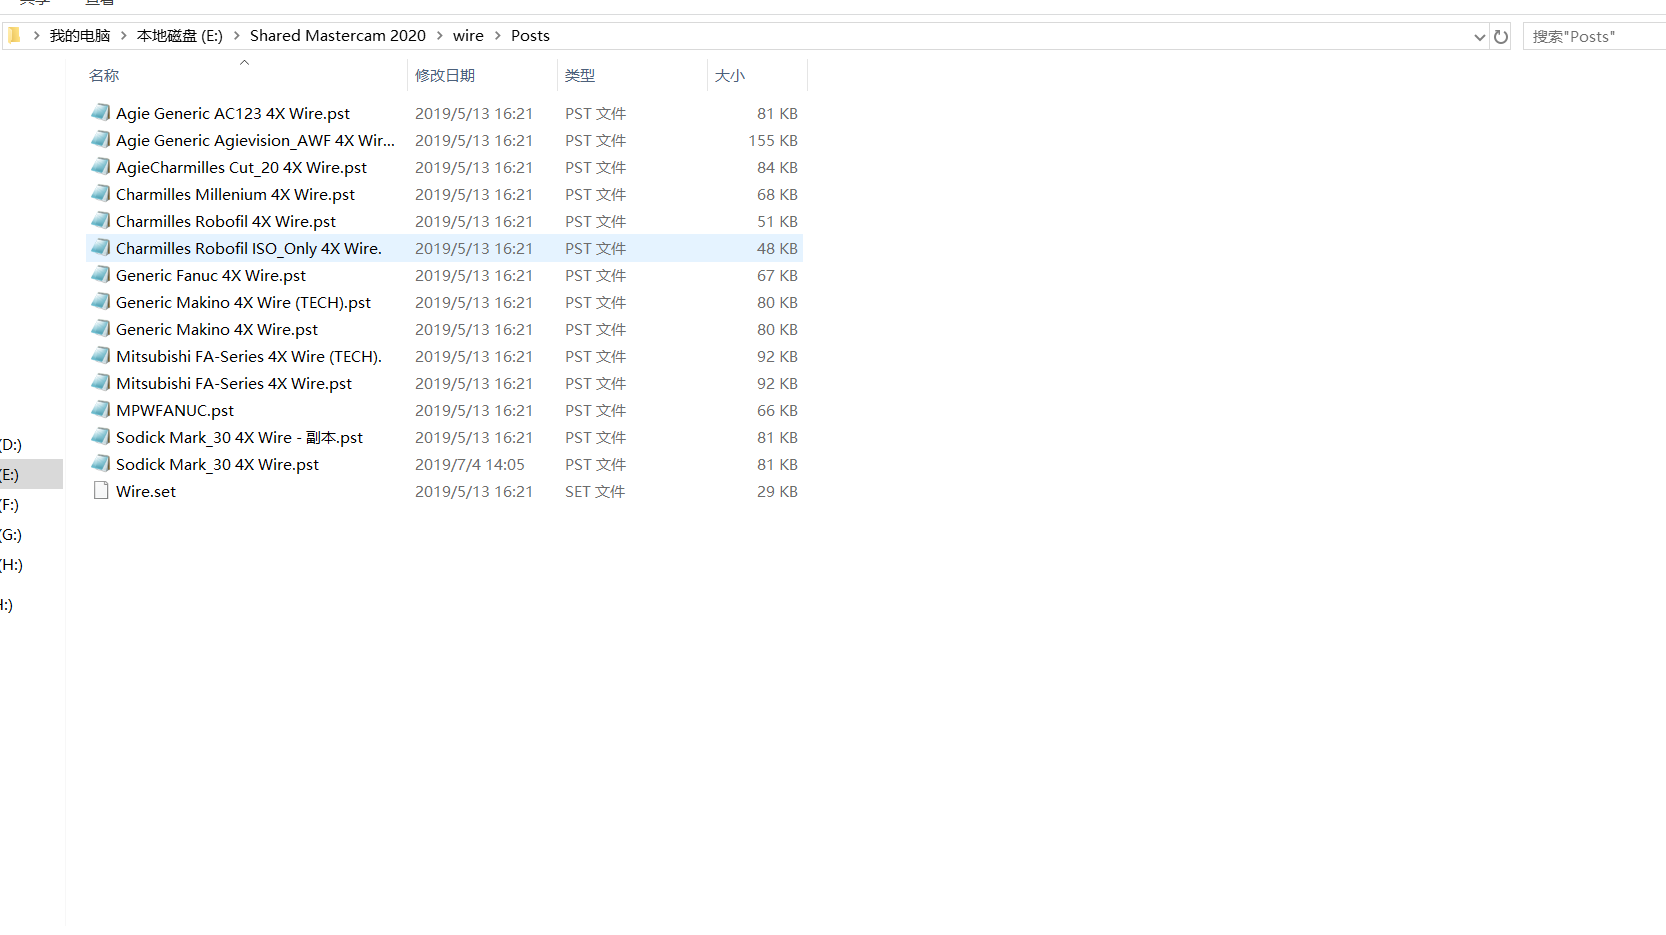Click the Wire.set file icon
1666x935 pixels.
pos(100,490)
